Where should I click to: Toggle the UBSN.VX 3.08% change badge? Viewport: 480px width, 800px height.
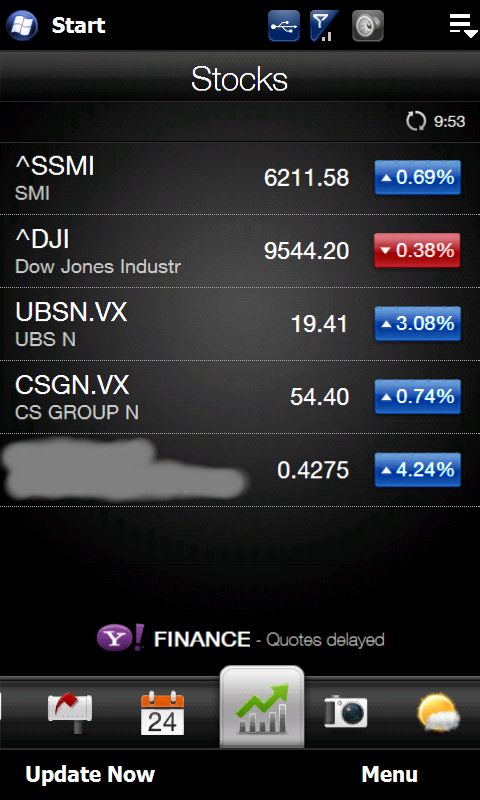point(417,323)
